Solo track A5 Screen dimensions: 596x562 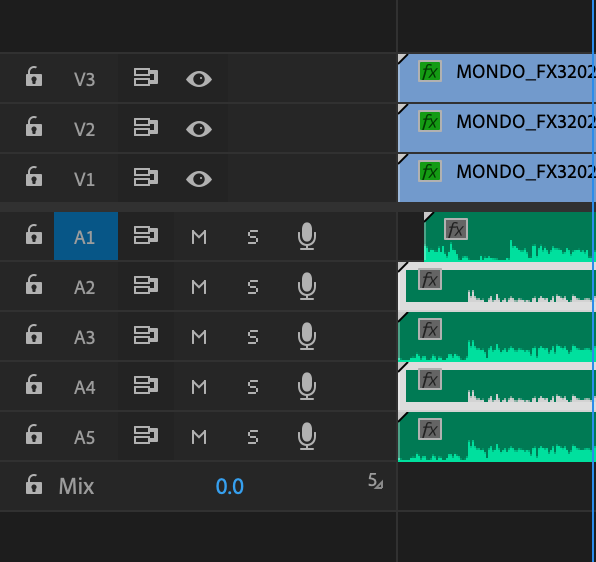point(253,437)
